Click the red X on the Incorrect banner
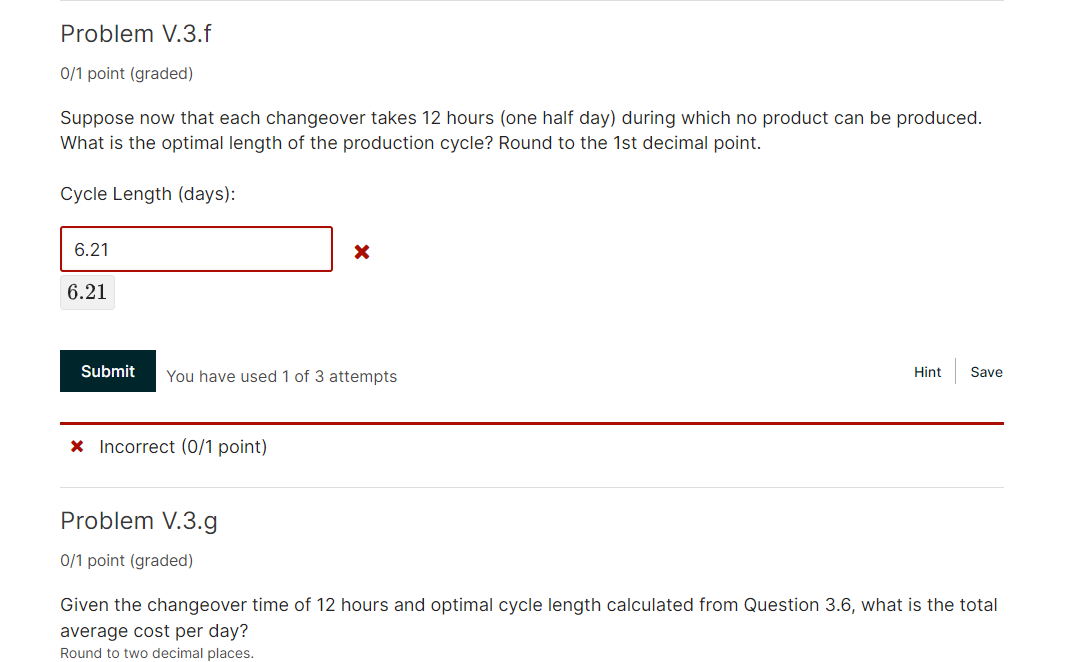The height and width of the screenshot is (662, 1083). pyautogui.click(x=77, y=446)
